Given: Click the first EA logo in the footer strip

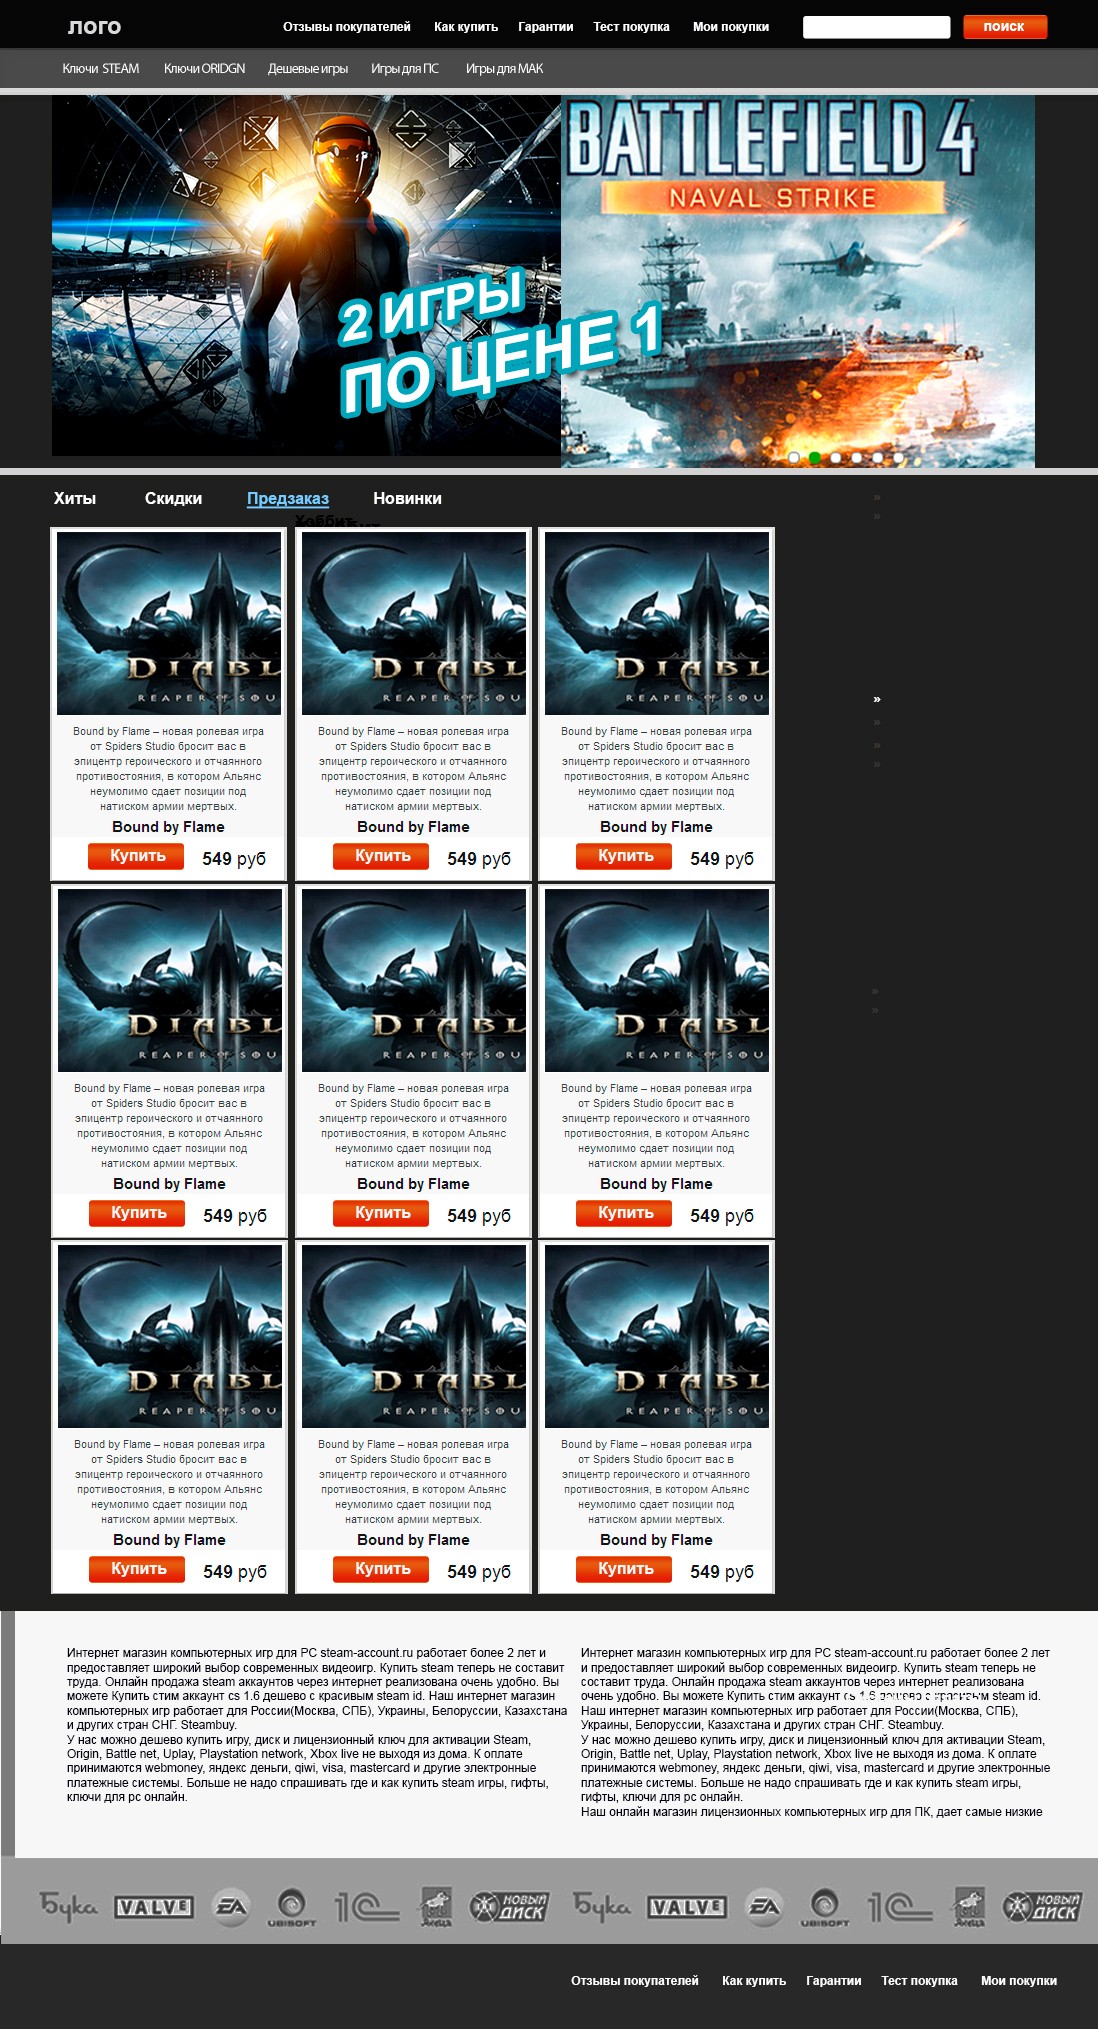Looking at the screenshot, I should click(231, 1908).
